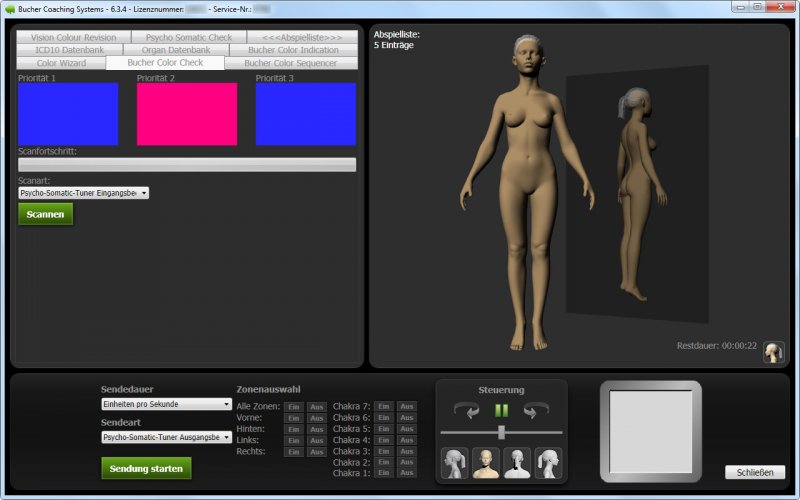Viewport: 800px width, 500px height.
Task: Disable Rechts zone with Aus
Action: [316, 452]
